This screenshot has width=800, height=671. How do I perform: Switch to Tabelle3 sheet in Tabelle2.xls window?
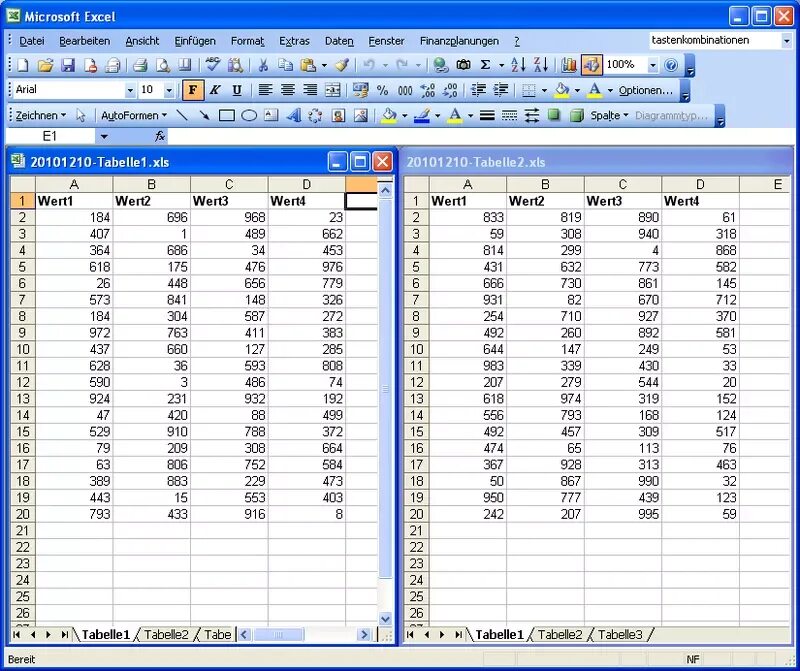620,635
